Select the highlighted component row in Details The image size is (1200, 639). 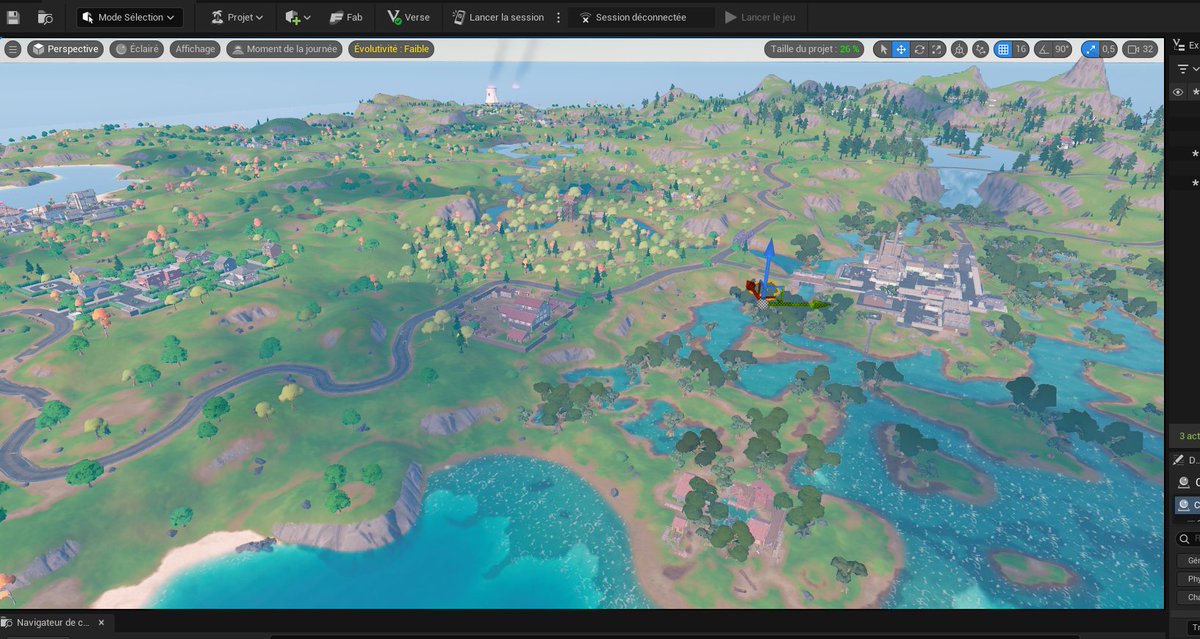coord(1187,505)
